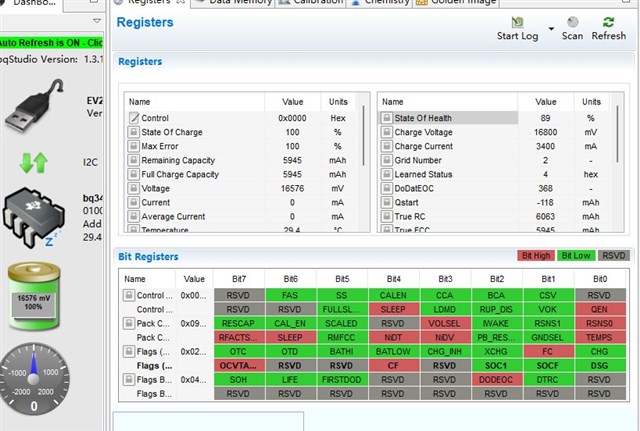Click the Bit Low legend swatch
640x431 pixels.
point(576,255)
